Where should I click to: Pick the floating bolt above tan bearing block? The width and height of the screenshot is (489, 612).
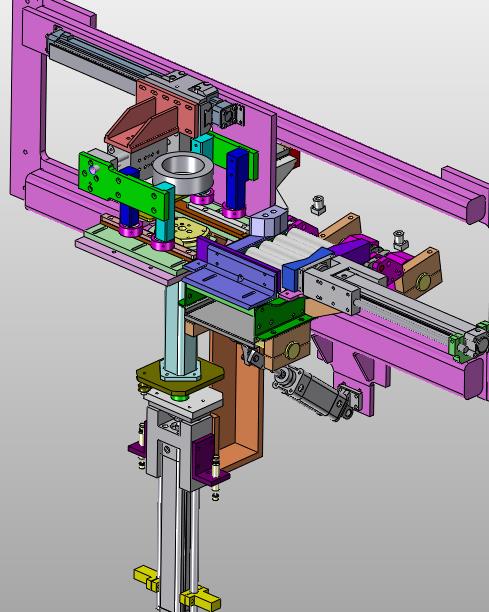click(x=400, y=240)
